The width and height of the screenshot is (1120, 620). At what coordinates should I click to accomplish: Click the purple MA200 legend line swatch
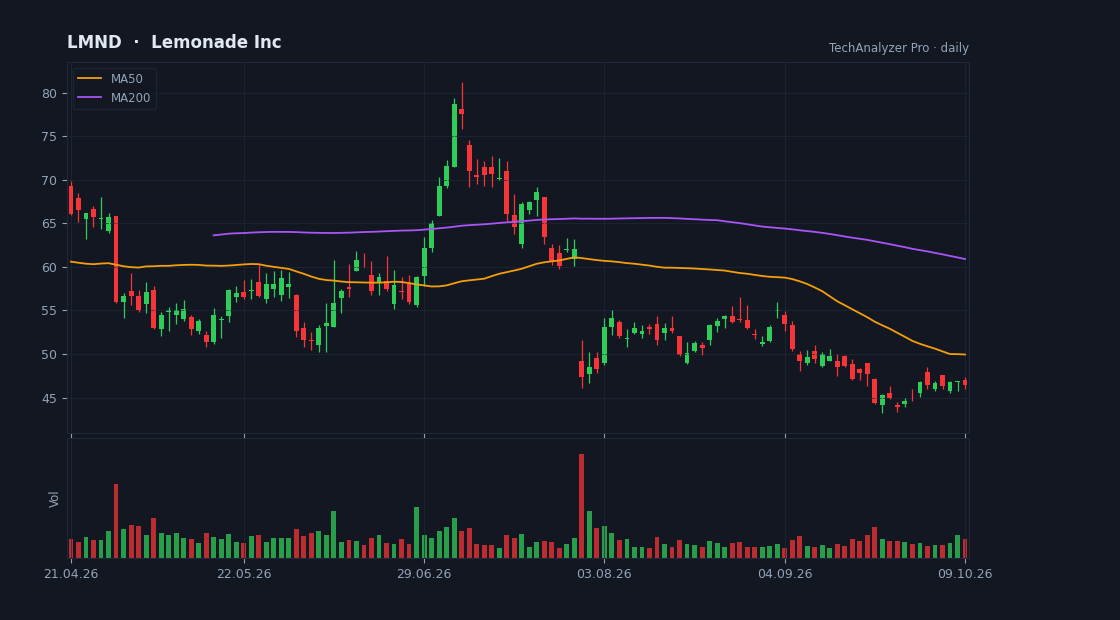point(90,98)
